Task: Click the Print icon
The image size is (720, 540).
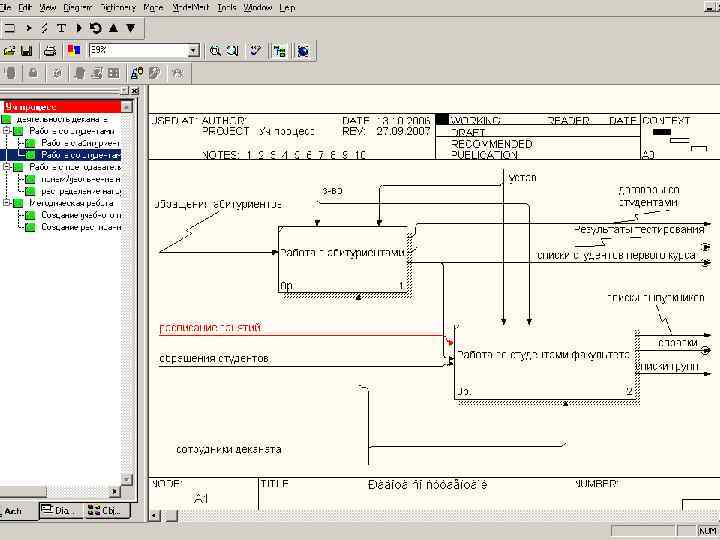Action: [50, 50]
